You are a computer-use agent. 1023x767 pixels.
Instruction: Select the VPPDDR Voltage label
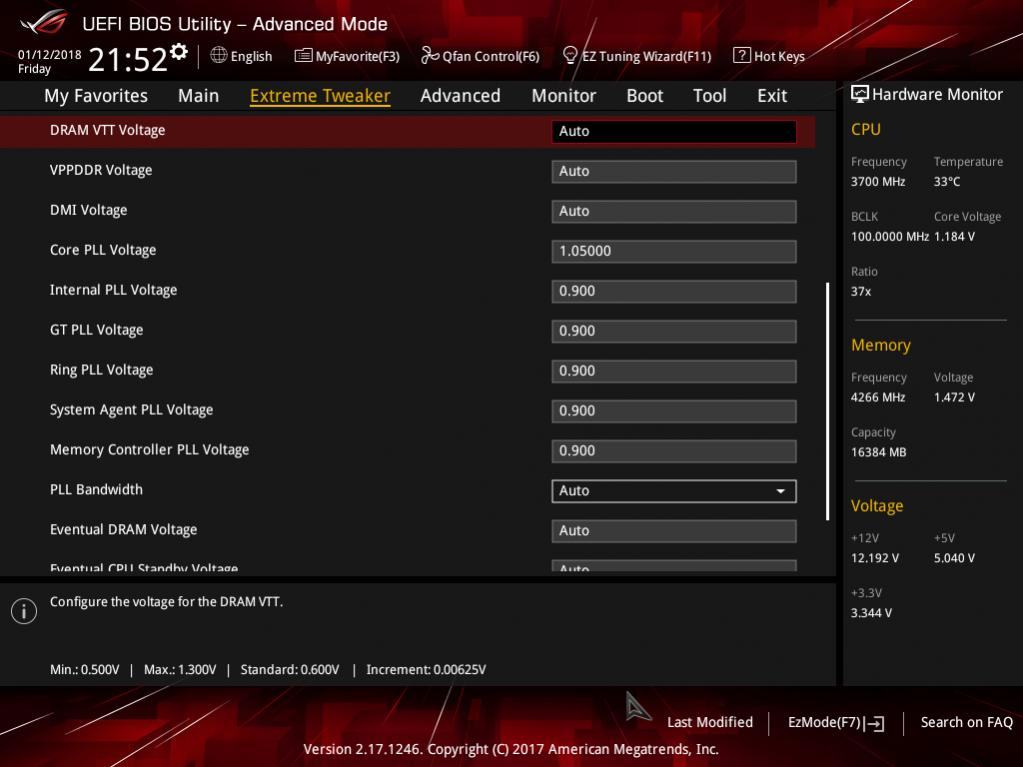pyautogui.click(x=101, y=170)
